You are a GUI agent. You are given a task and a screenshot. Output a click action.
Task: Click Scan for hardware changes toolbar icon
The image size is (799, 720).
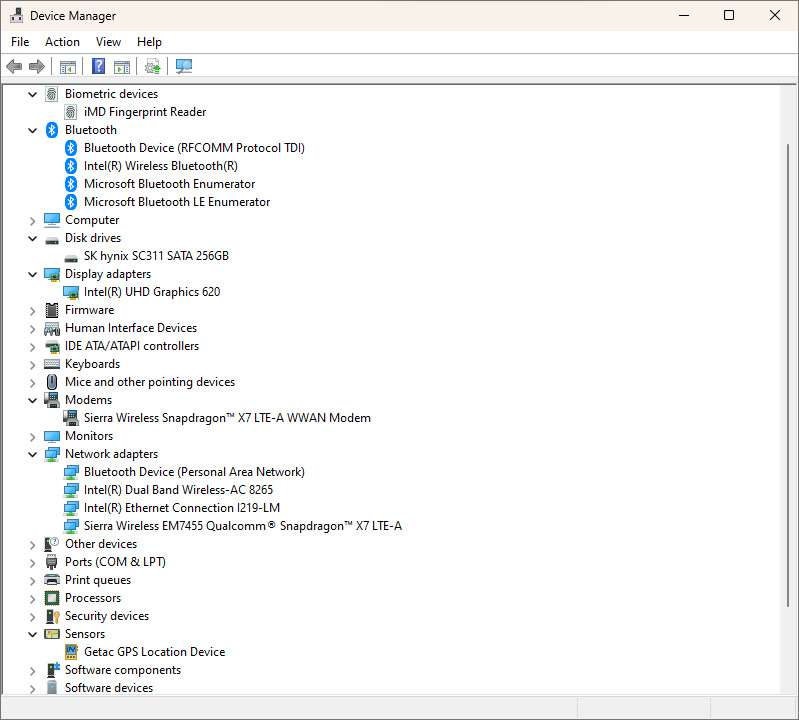[184, 66]
